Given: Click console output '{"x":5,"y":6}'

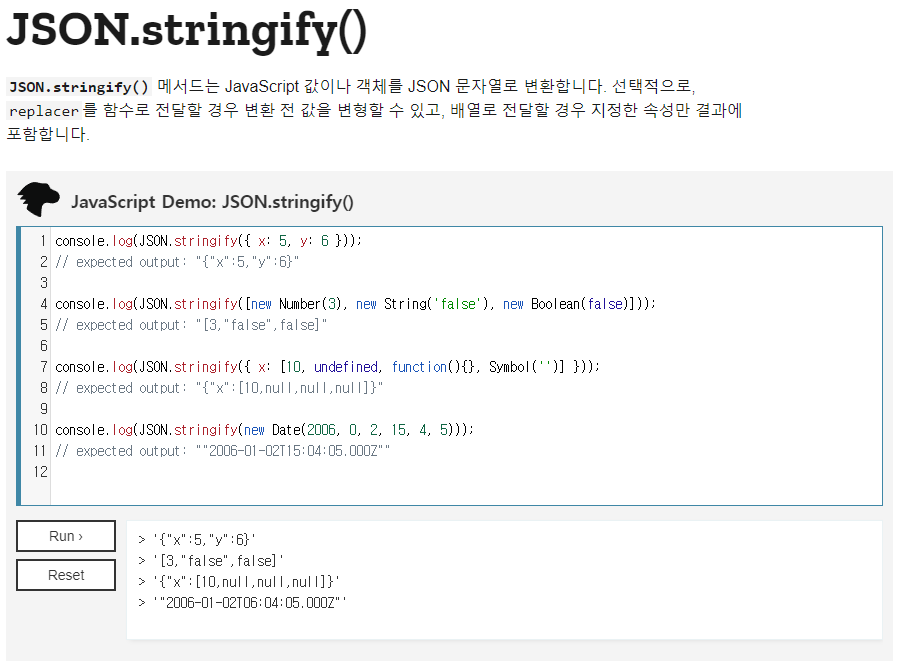Looking at the screenshot, I should pyautogui.click(x=204, y=540).
